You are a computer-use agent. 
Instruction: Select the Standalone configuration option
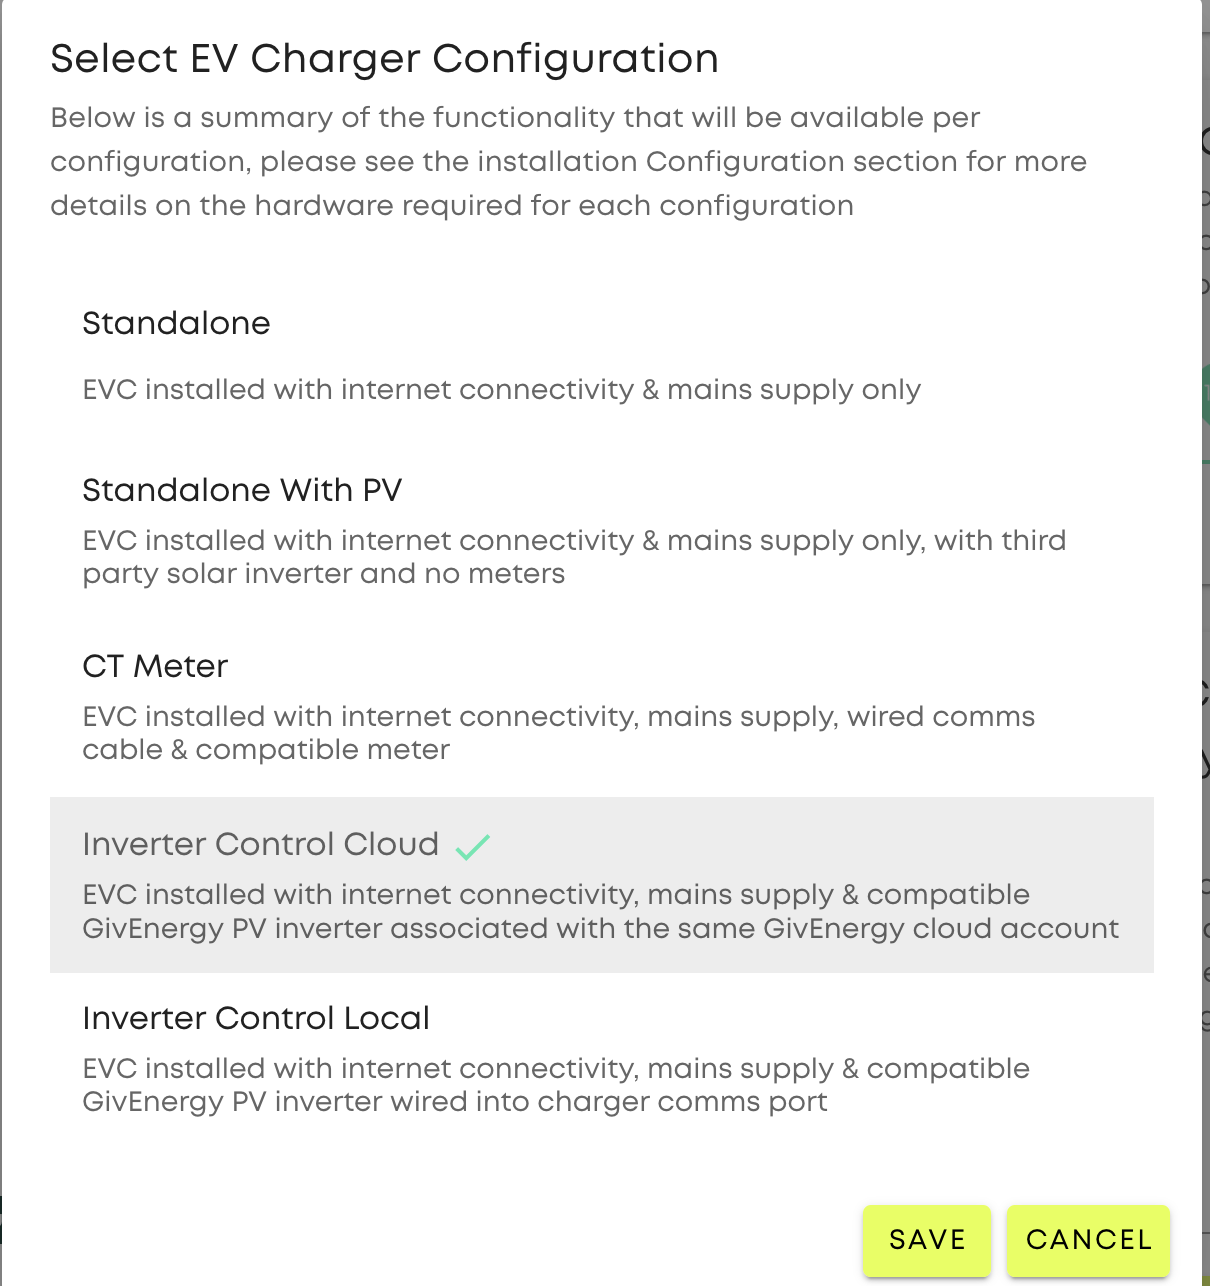[x=601, y=355]
